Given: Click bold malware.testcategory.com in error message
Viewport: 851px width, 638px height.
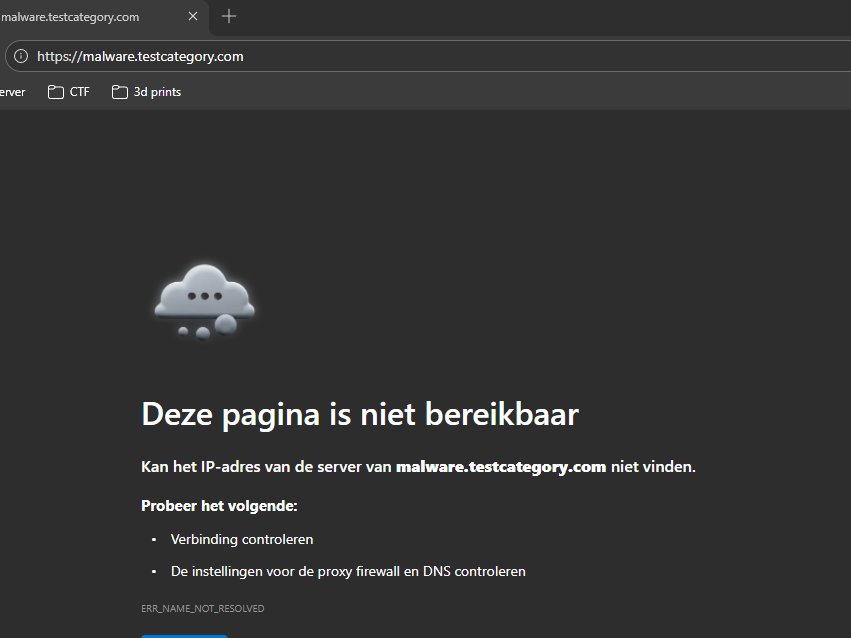Looking at the screenshot, I should (501, 466).
